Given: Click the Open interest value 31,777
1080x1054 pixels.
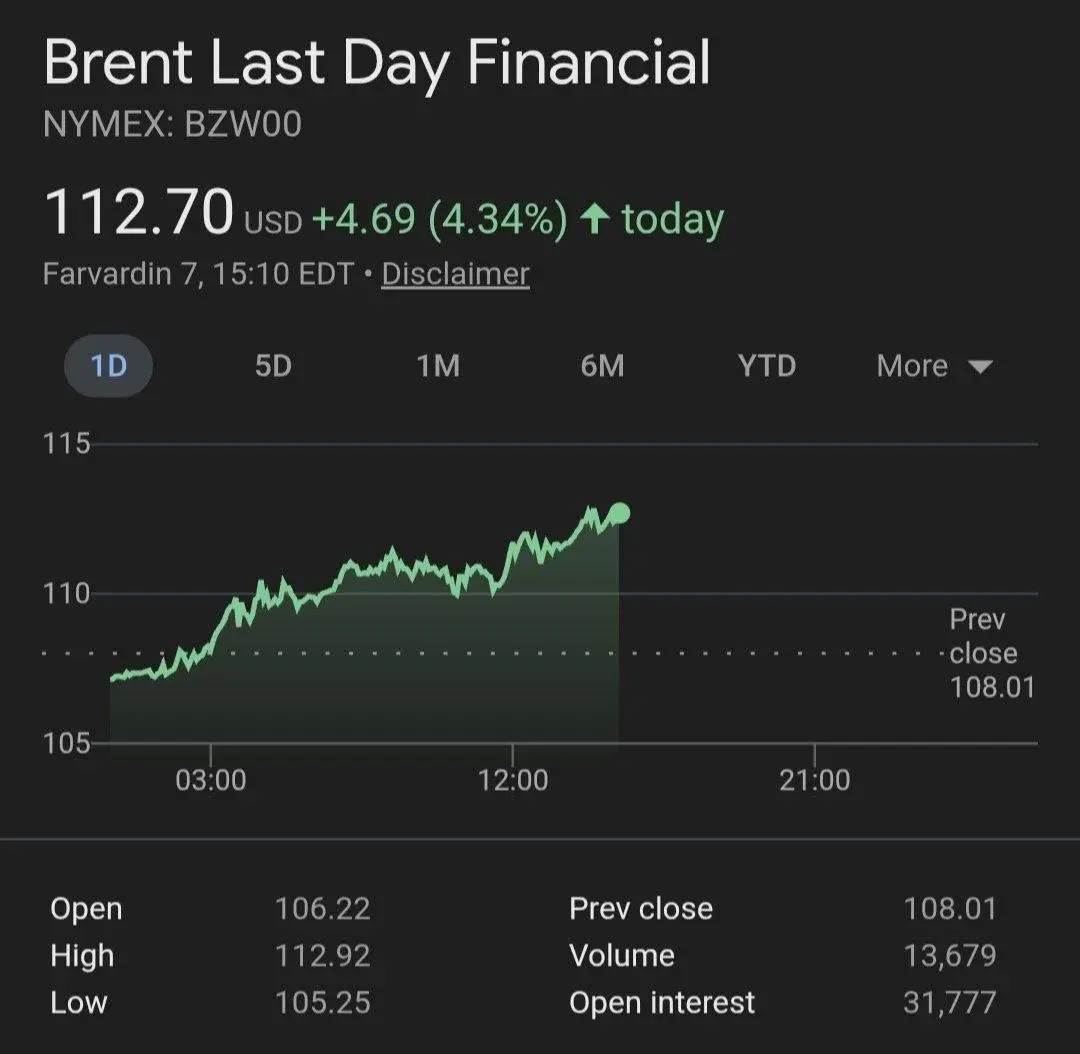Looking at the screenshot, I should [950, 1003].
